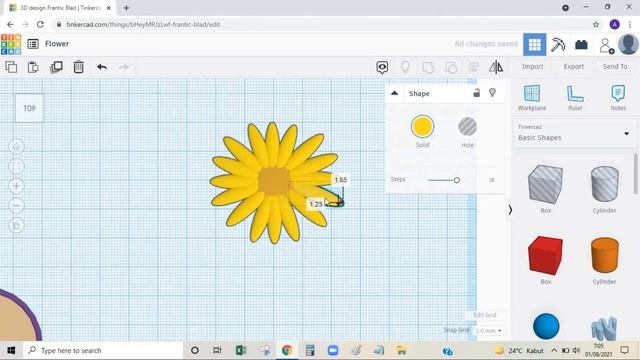Zoom in with the plus button
This screenshot has height=360, width=640.
[16, 186]
